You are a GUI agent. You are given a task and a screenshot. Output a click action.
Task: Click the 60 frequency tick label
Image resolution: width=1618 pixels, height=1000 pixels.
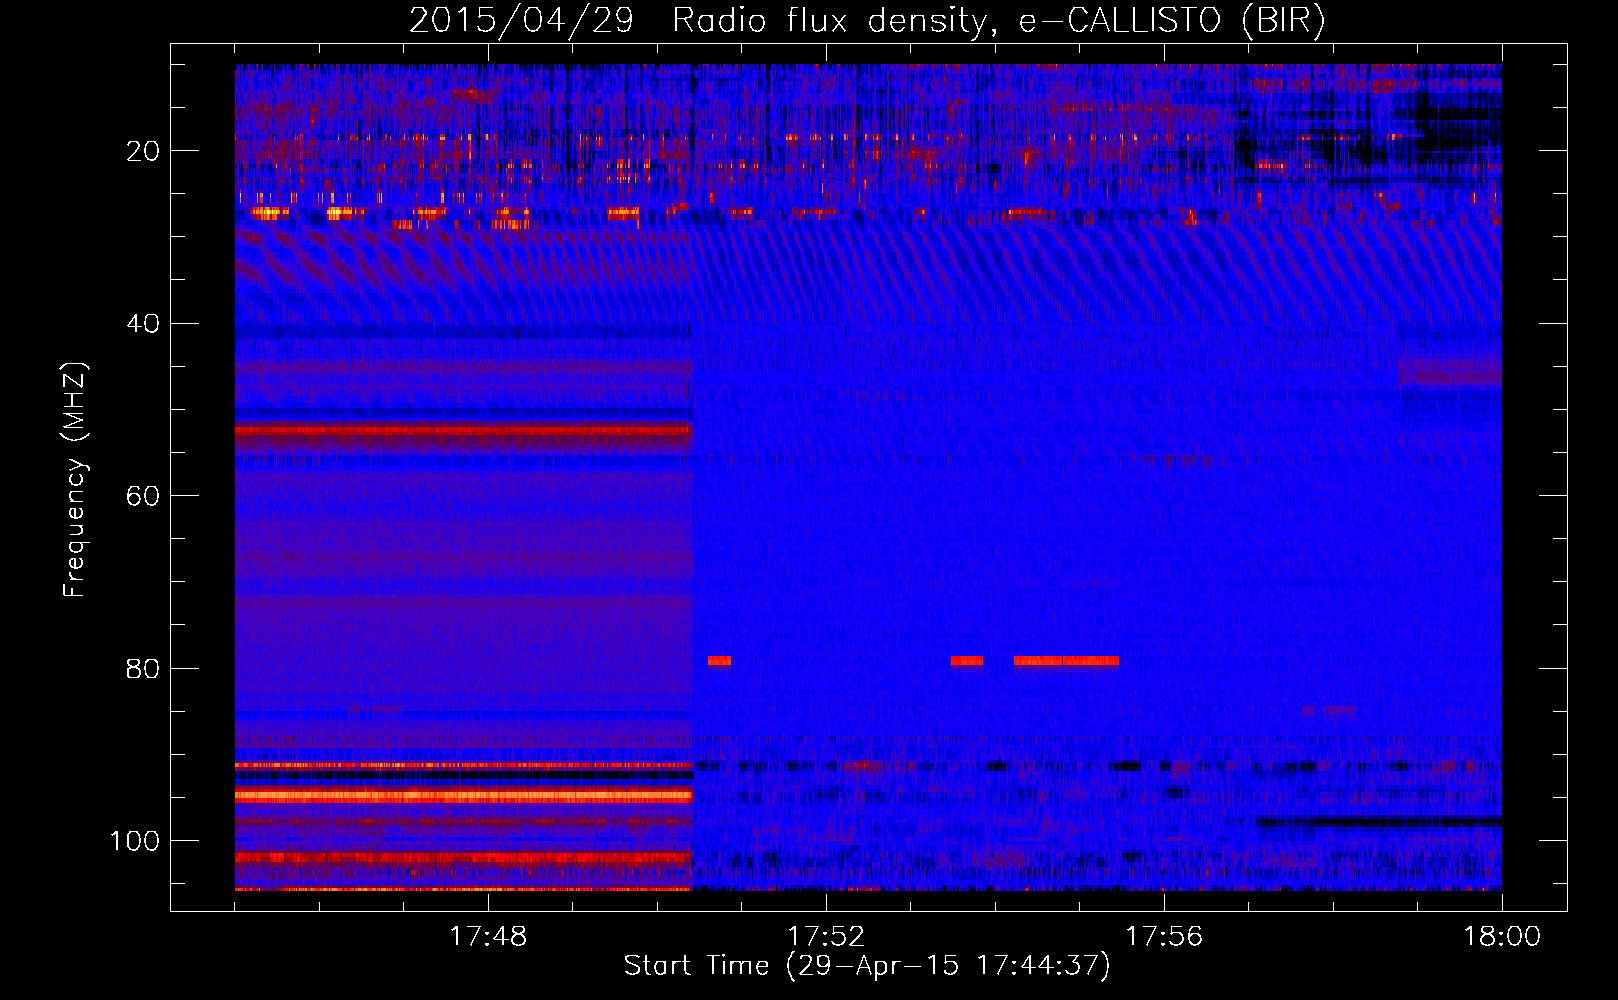(143, 496)
